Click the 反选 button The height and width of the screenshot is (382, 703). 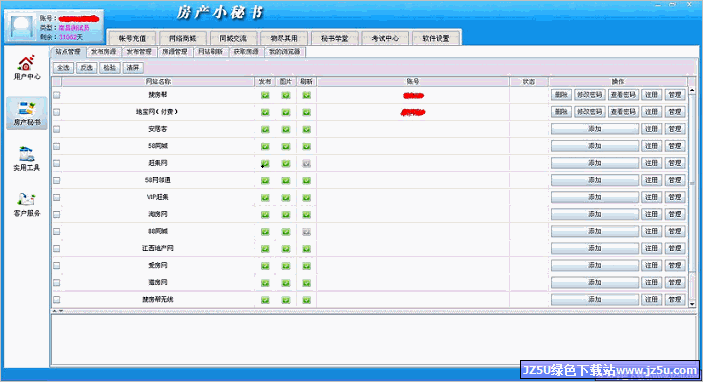click(87, 68)
